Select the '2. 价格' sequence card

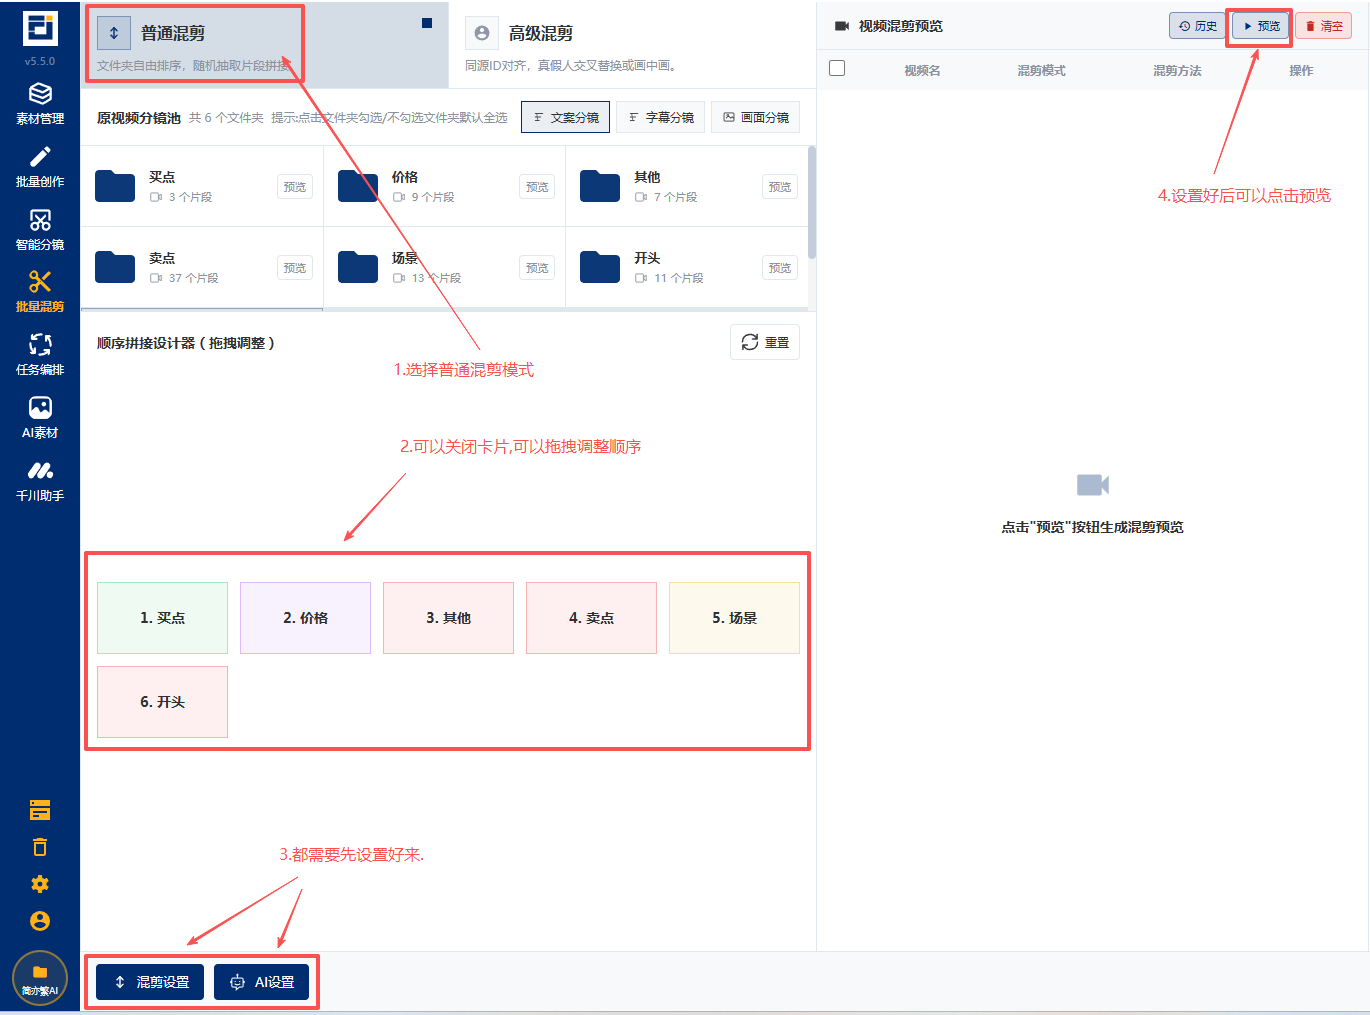pyautogui.click(x=305, y=618)
